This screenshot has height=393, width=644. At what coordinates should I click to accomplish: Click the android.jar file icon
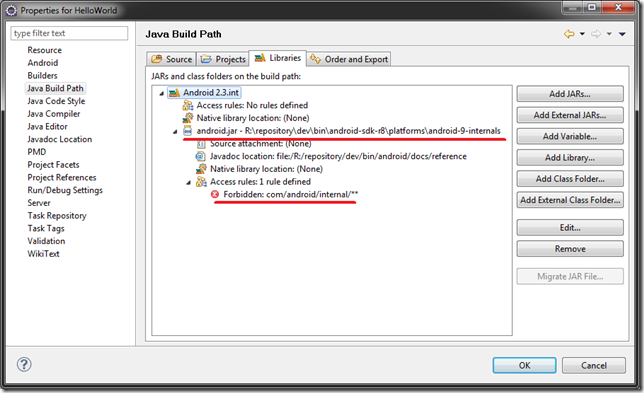coord(188,131)
